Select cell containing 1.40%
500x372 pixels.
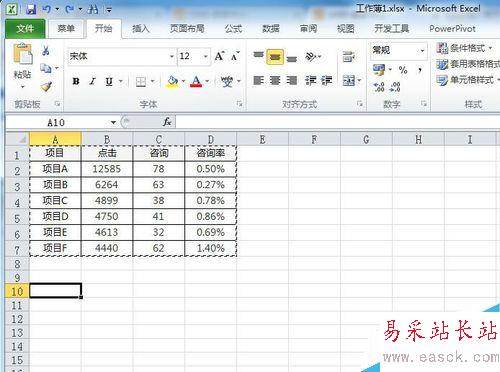click(x=211, y=248)
